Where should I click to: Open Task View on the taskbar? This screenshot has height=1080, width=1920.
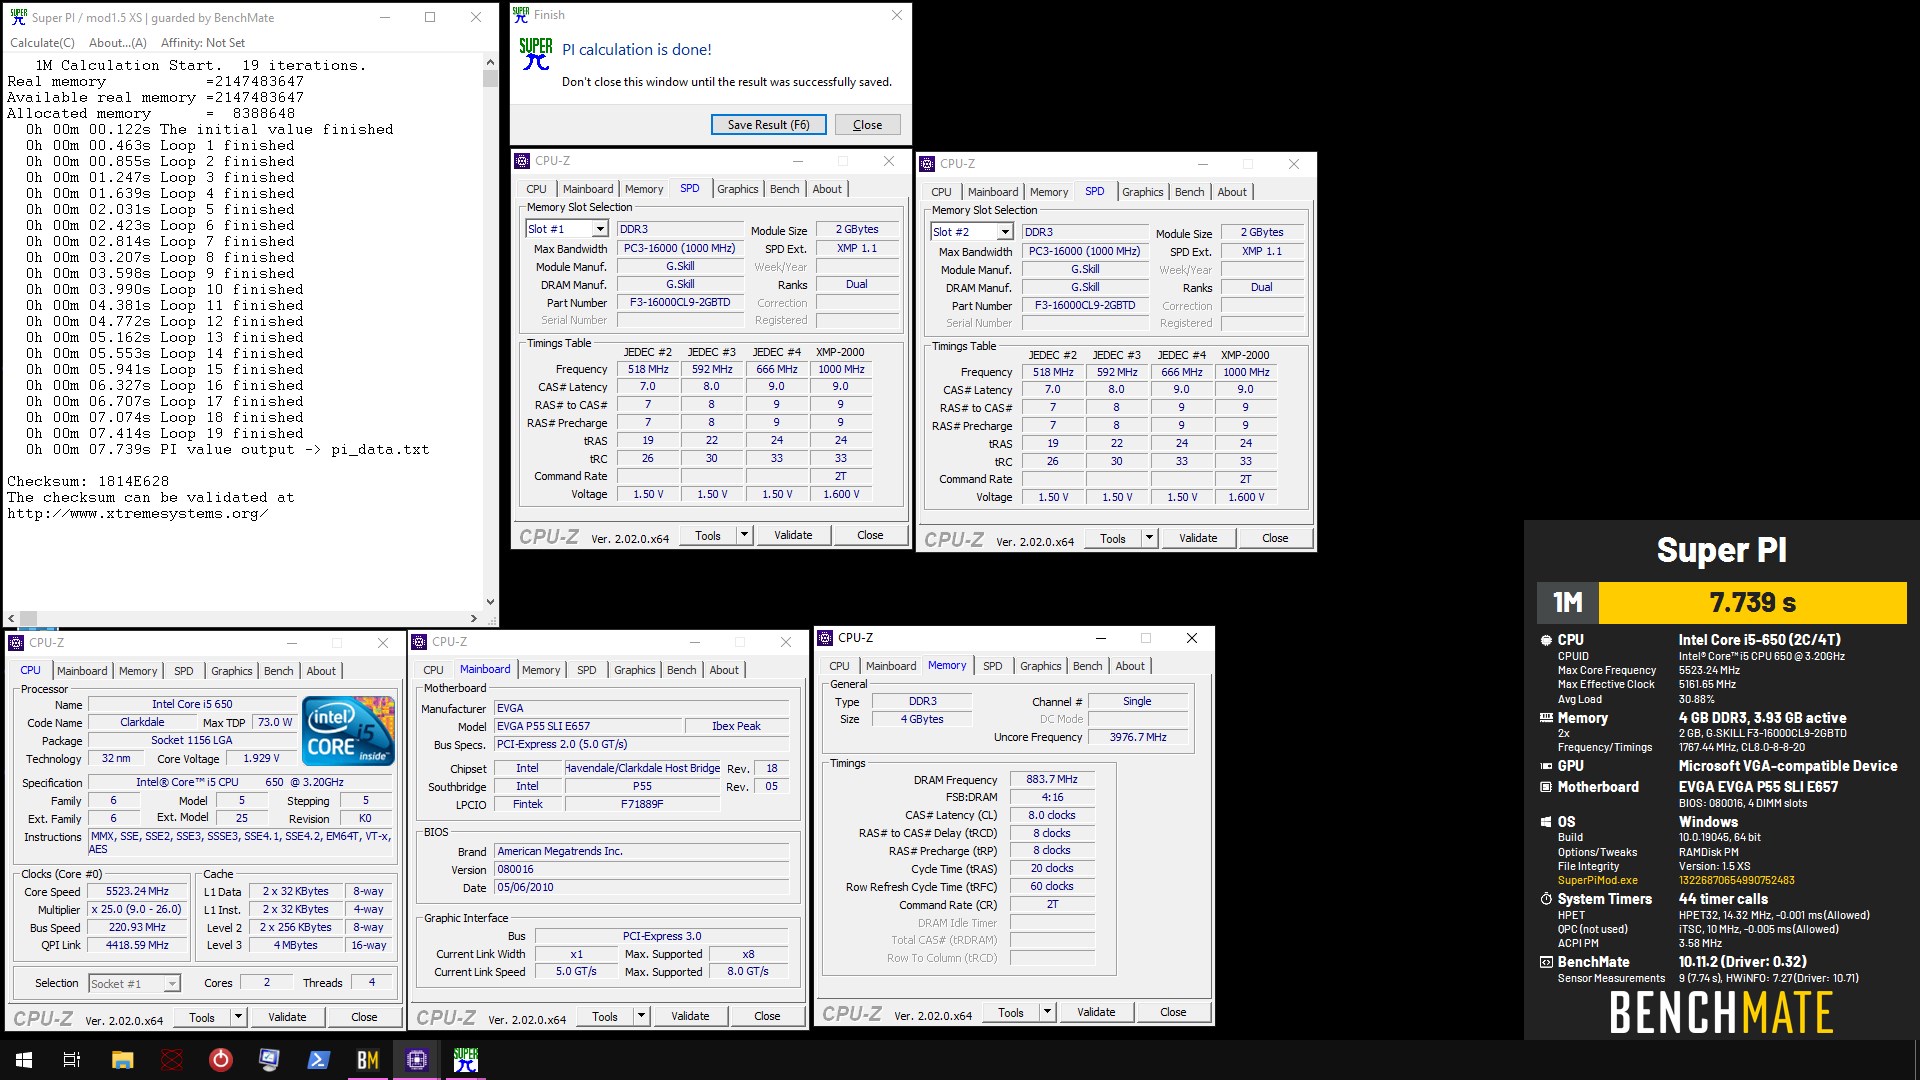[x=72, y=1060]
